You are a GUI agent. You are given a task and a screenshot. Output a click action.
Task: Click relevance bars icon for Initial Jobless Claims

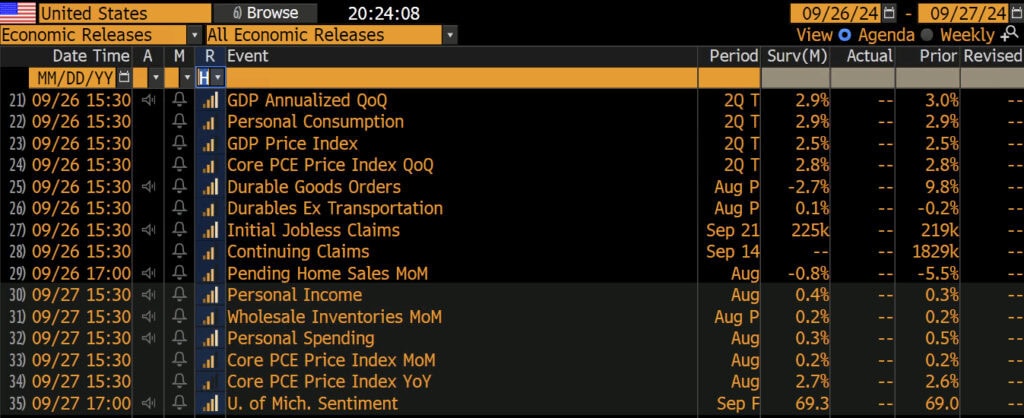[209, 230]
